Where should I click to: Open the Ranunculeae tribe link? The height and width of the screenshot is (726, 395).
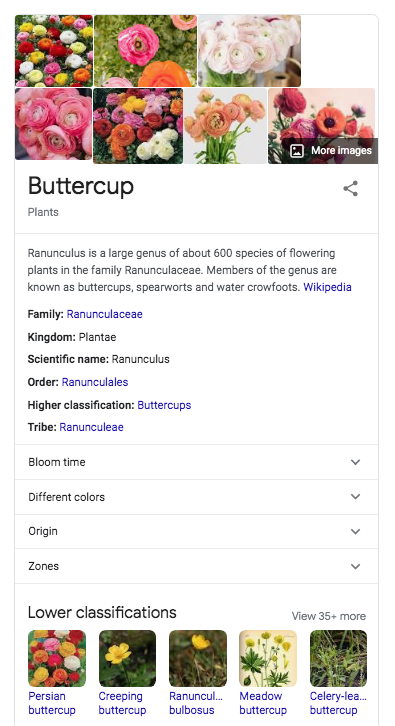tap(91, 427)
